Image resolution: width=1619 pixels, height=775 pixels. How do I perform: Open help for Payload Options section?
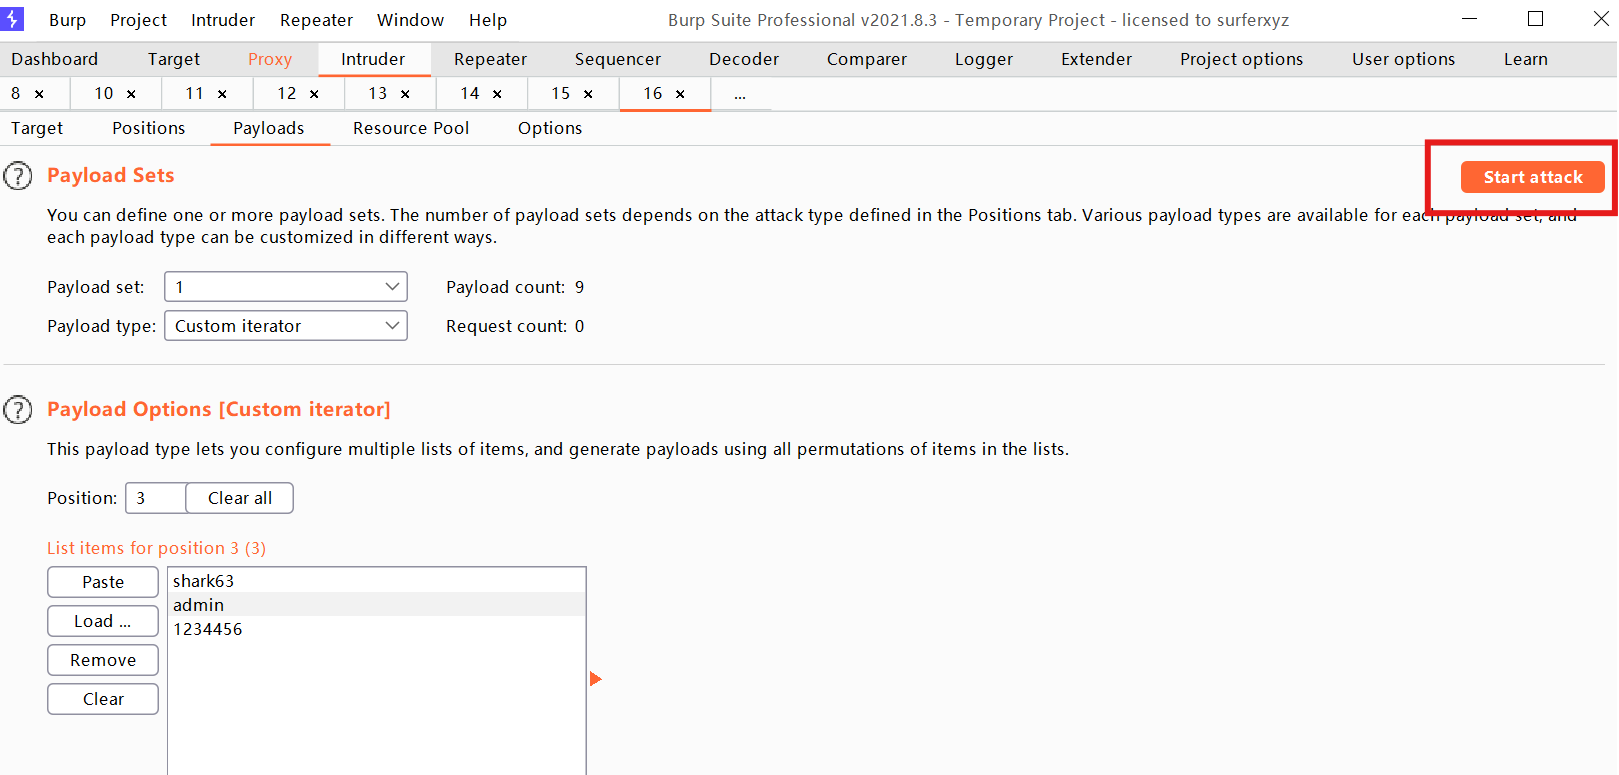tap(18, 410)
